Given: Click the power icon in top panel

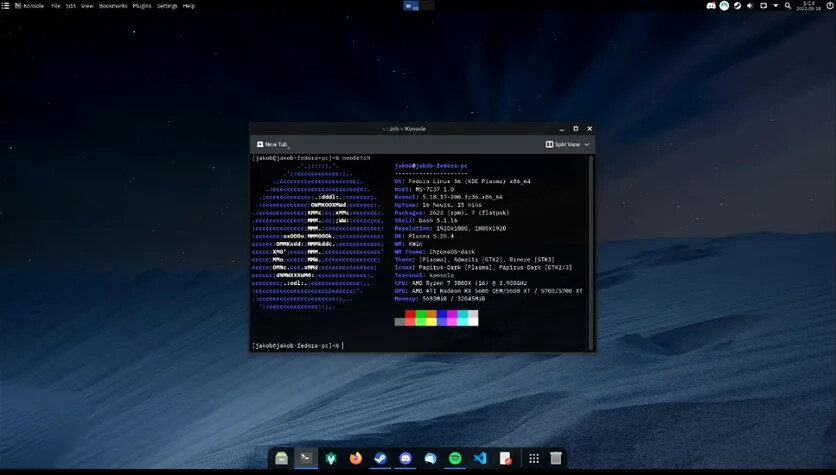Looking at the screenshot, I should [831, 5].
